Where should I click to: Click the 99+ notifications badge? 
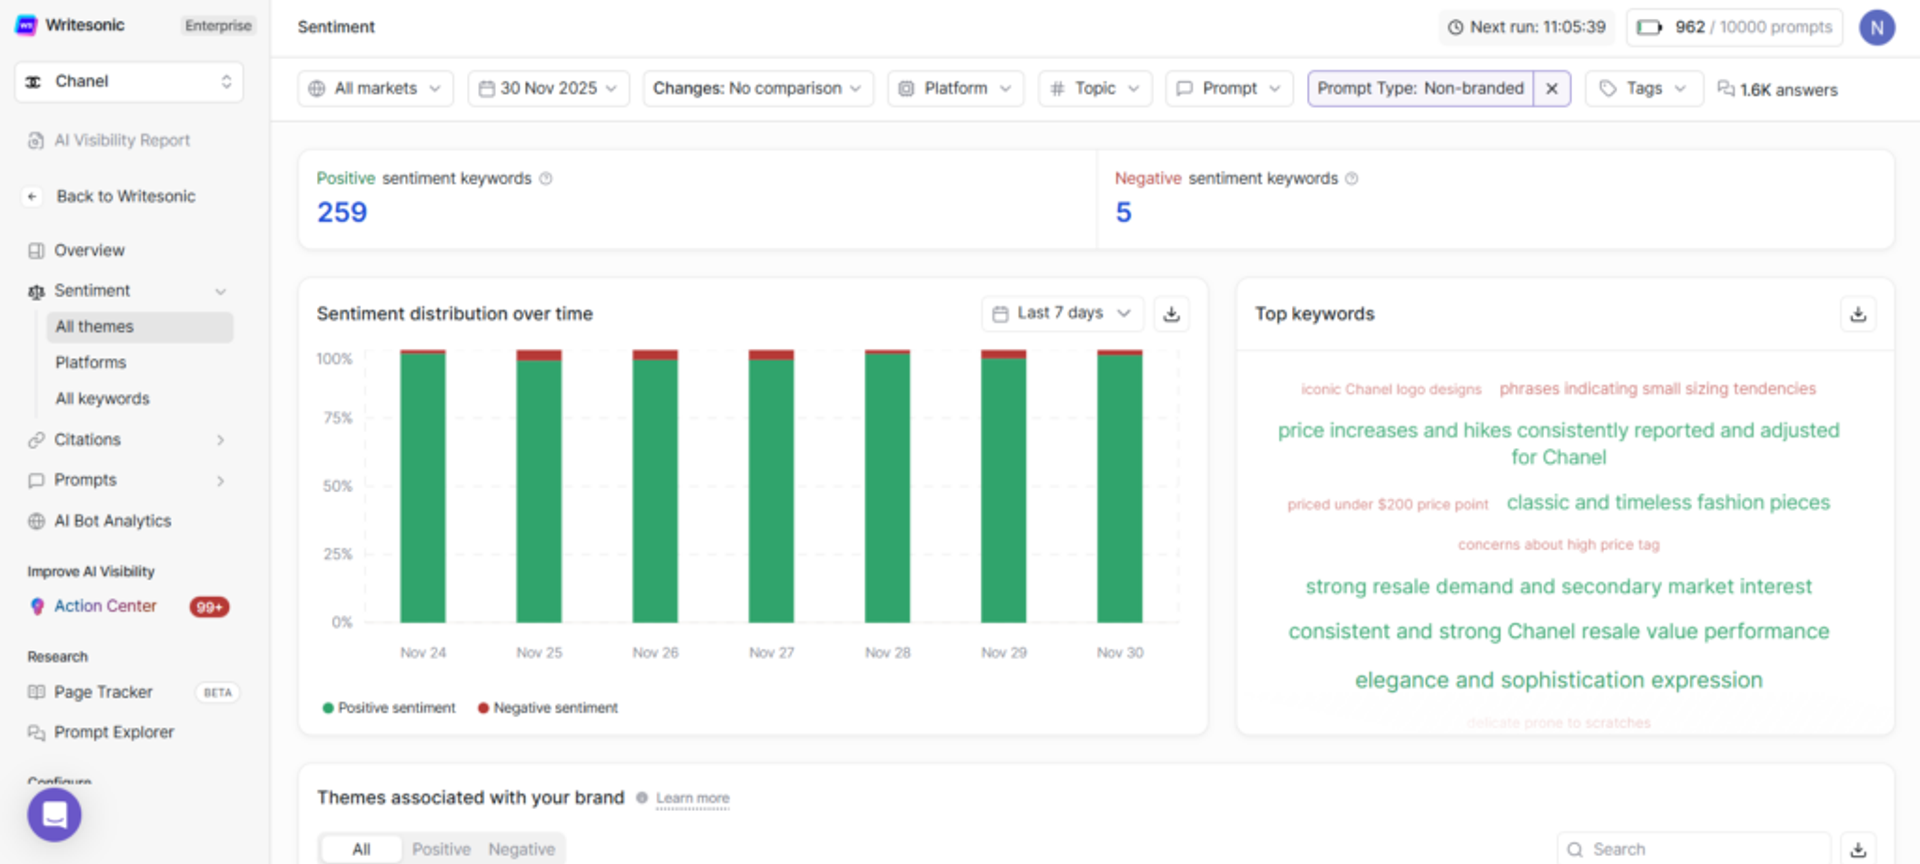209,607
